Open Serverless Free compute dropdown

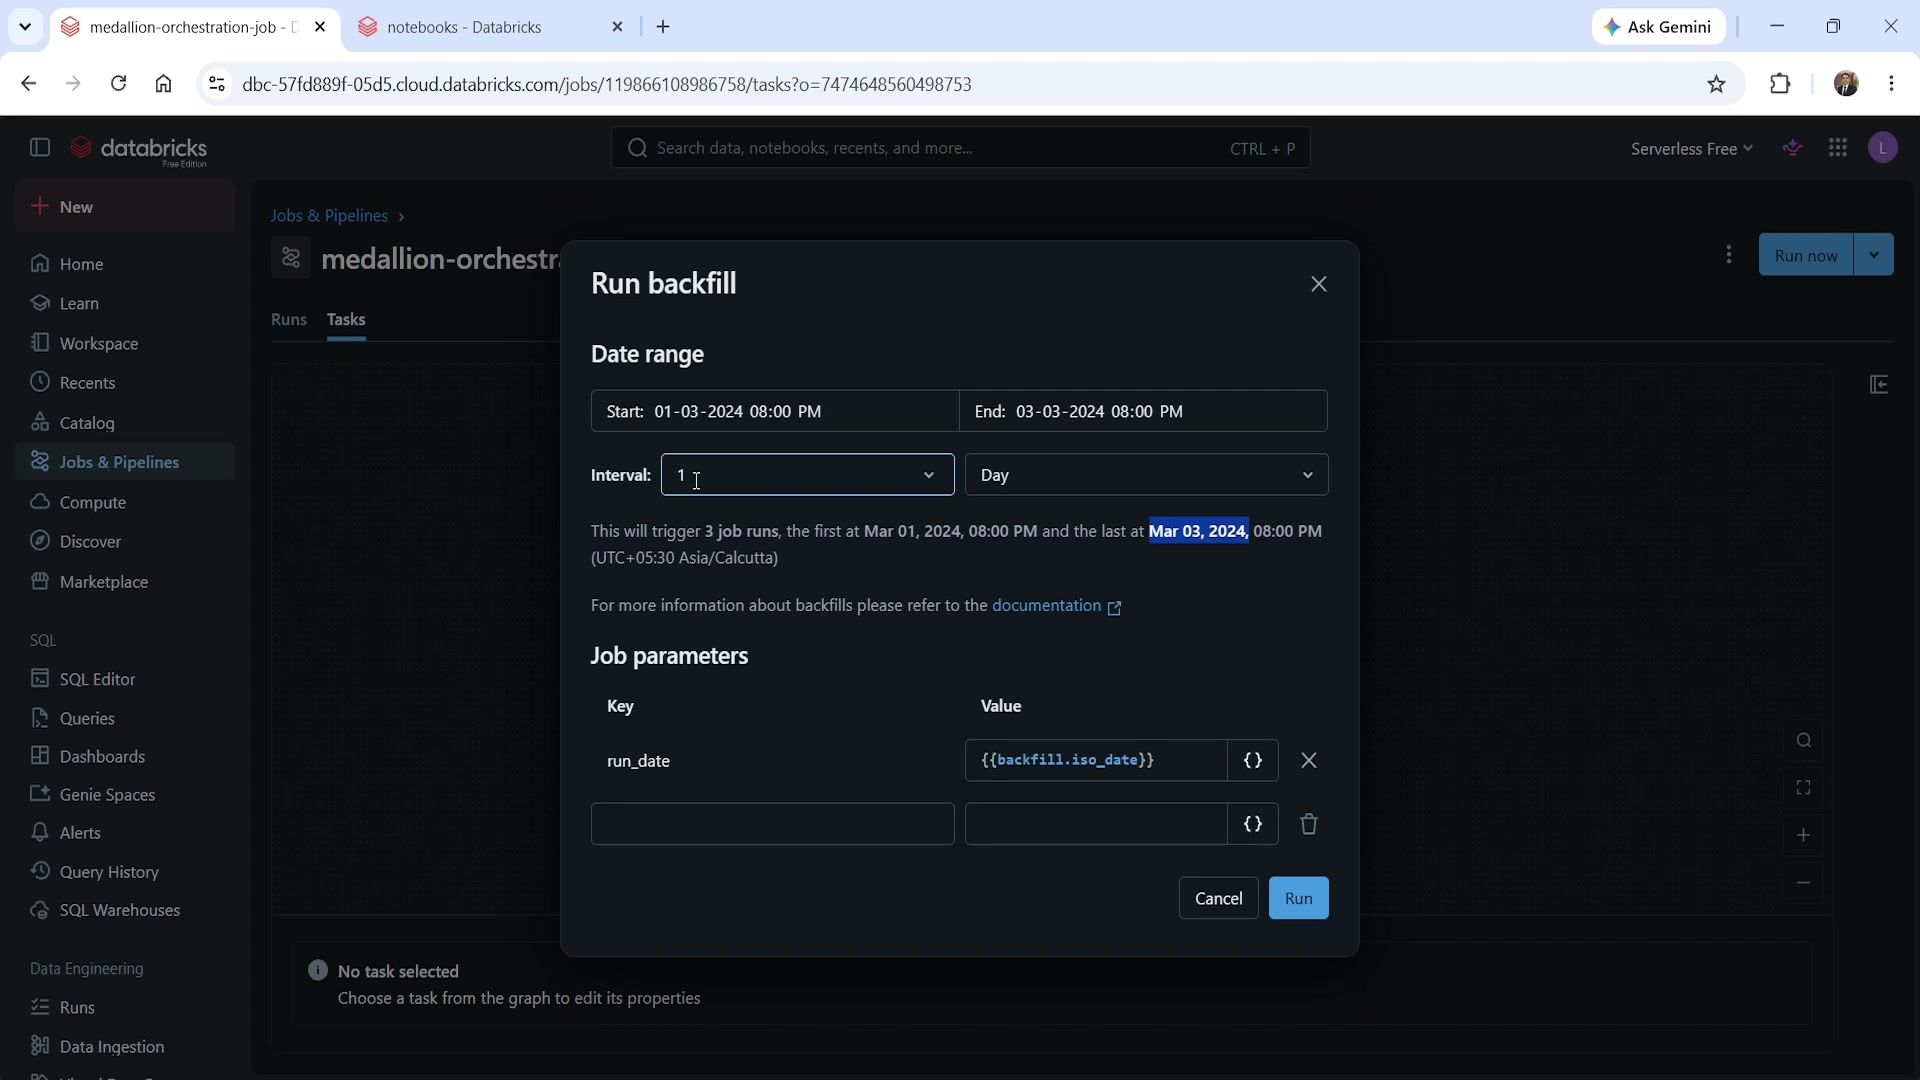tap(1691, 149)
